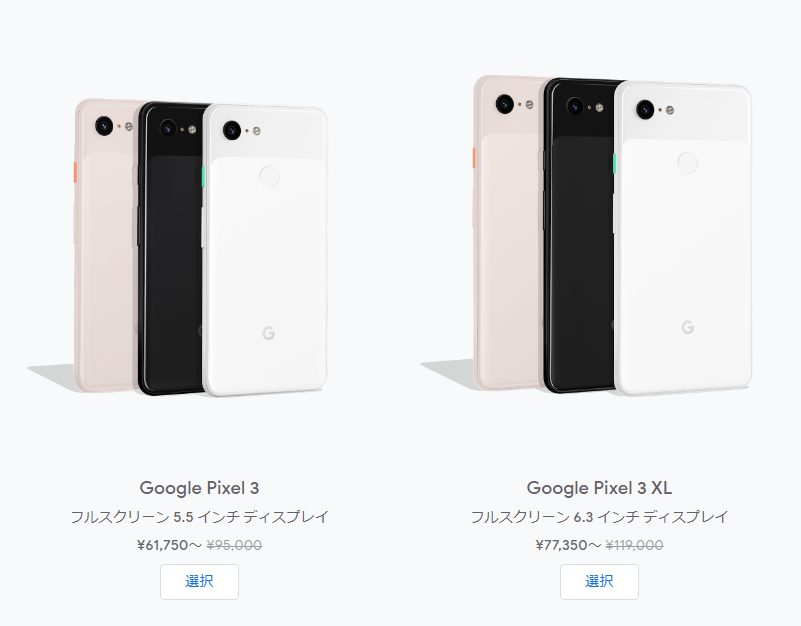Click the G logo on white Pixel 3
This screenshot has width=801, height=626.
(269, 333)
